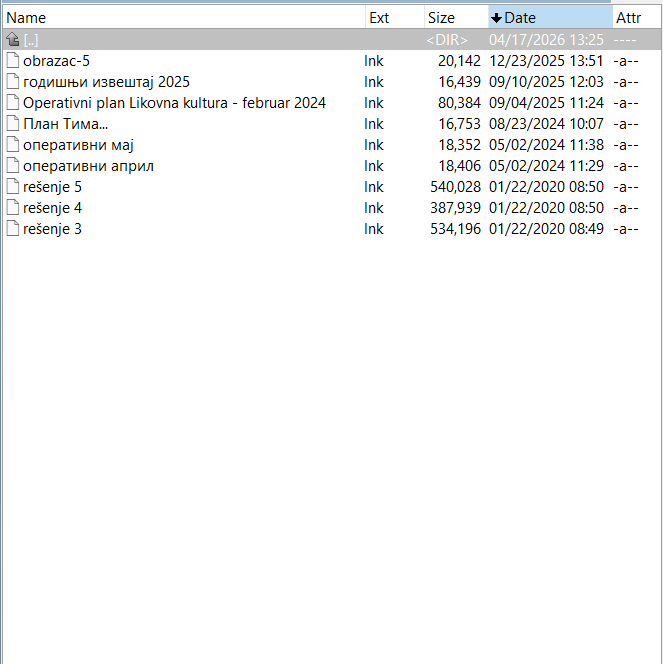Click the Operativni plan Likovna kultura file icon
663x664 pixels.
point(13,103)
